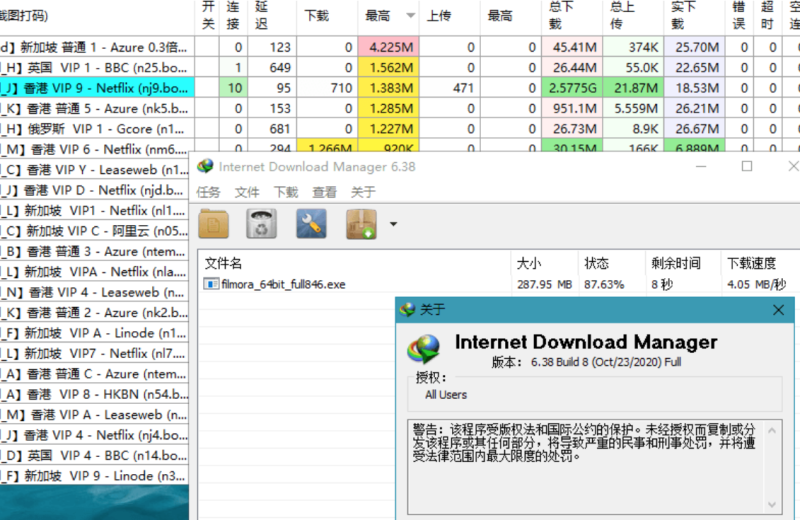Click the scroll down arrow in warning text box

coord(772,504)
